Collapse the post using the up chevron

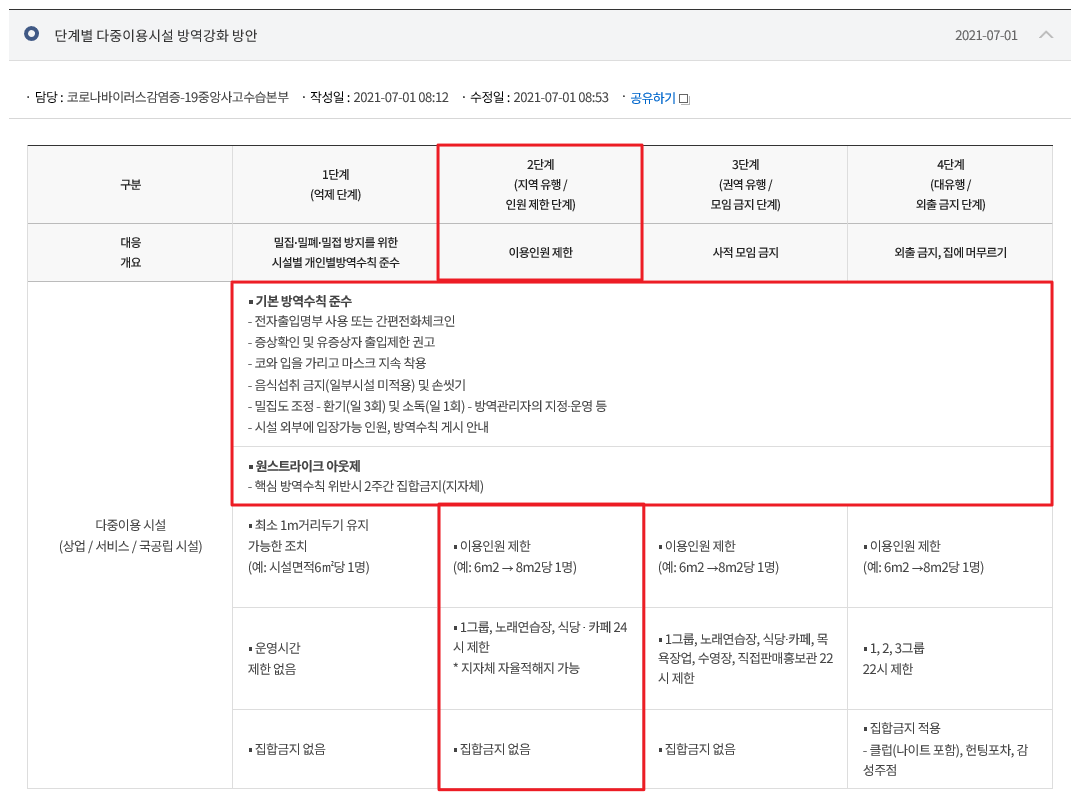pos(1046,35)
